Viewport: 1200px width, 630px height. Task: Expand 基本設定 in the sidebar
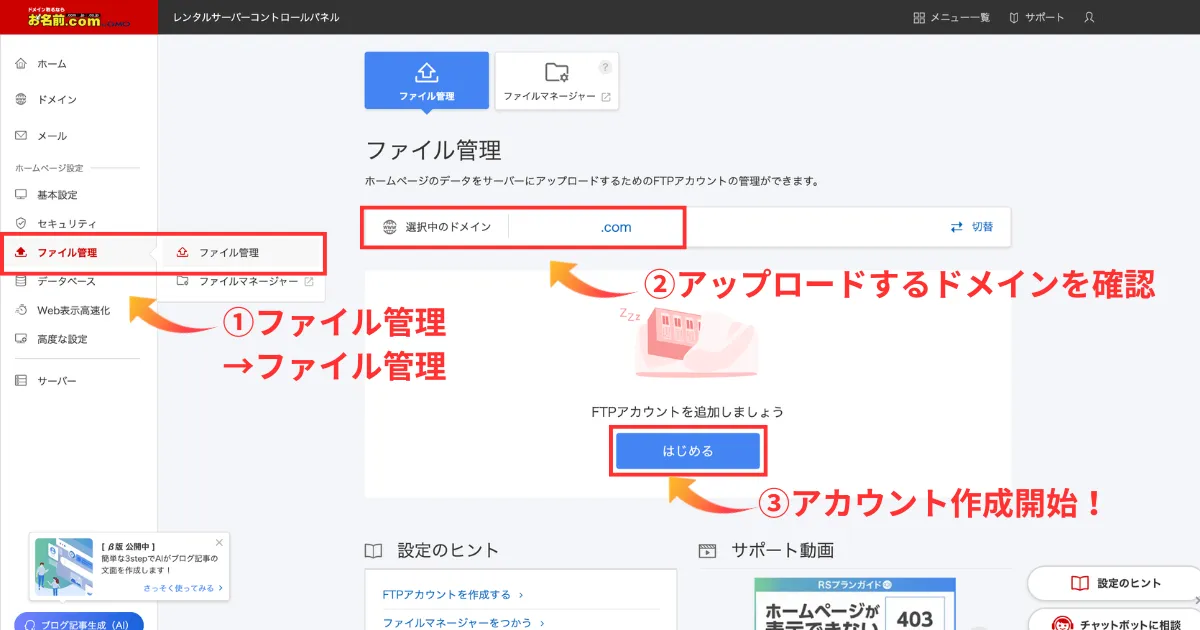click(x=57, y=195)
